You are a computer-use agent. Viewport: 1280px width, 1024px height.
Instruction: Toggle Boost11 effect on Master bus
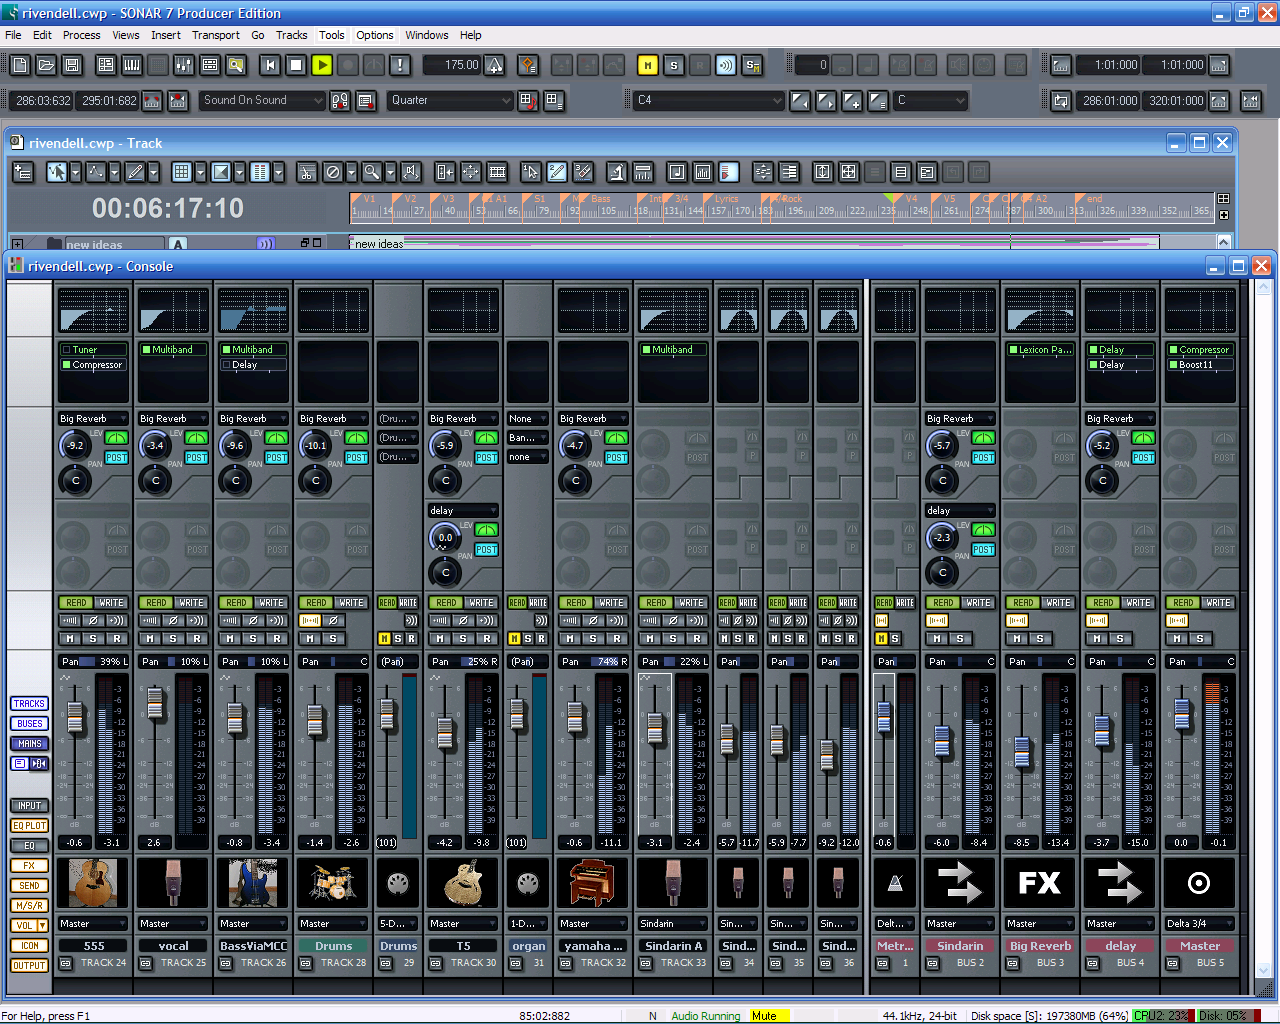point(1174,365)
